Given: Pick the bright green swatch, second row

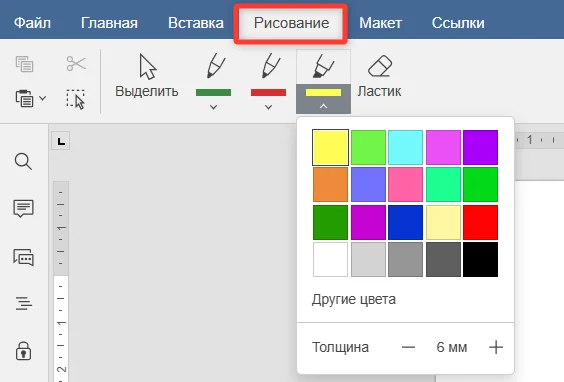Looking at the screenshot, I should coord(481,185).
